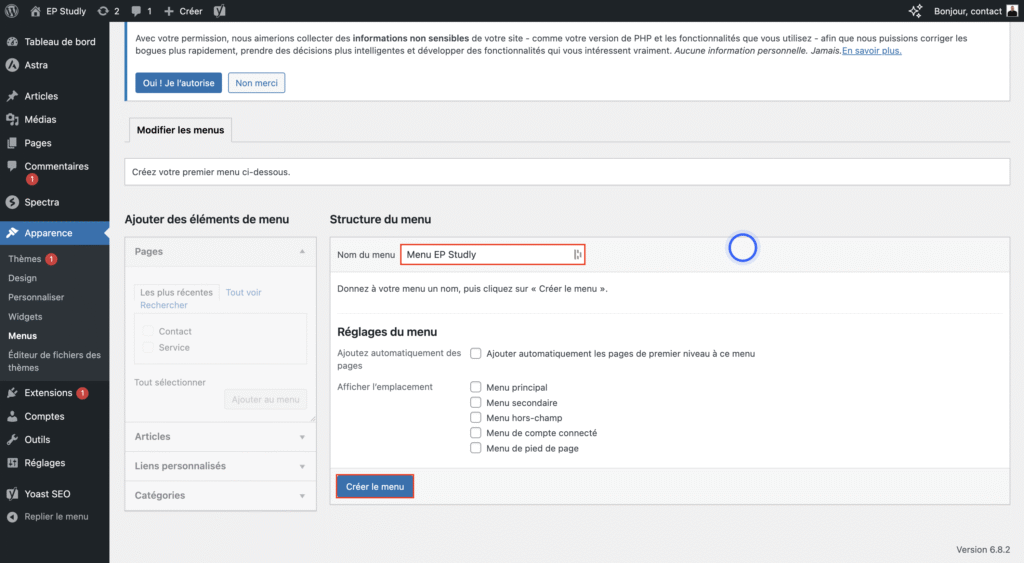
Task: Toggle automatic top-level pages addition checkbox
Action: coord(477,353)
